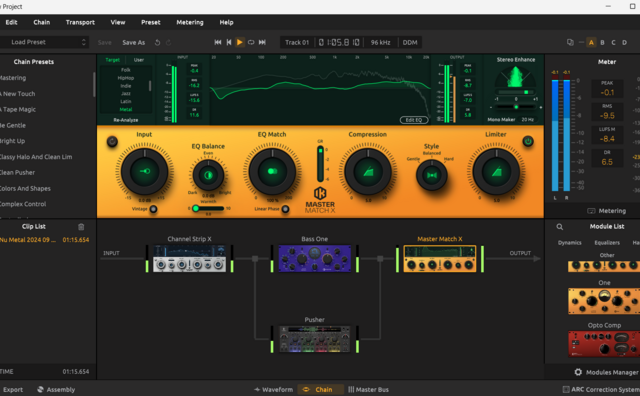This screenshot has height=396, width=640.
Task: Select snapshot A
Action: pos(591,42)
